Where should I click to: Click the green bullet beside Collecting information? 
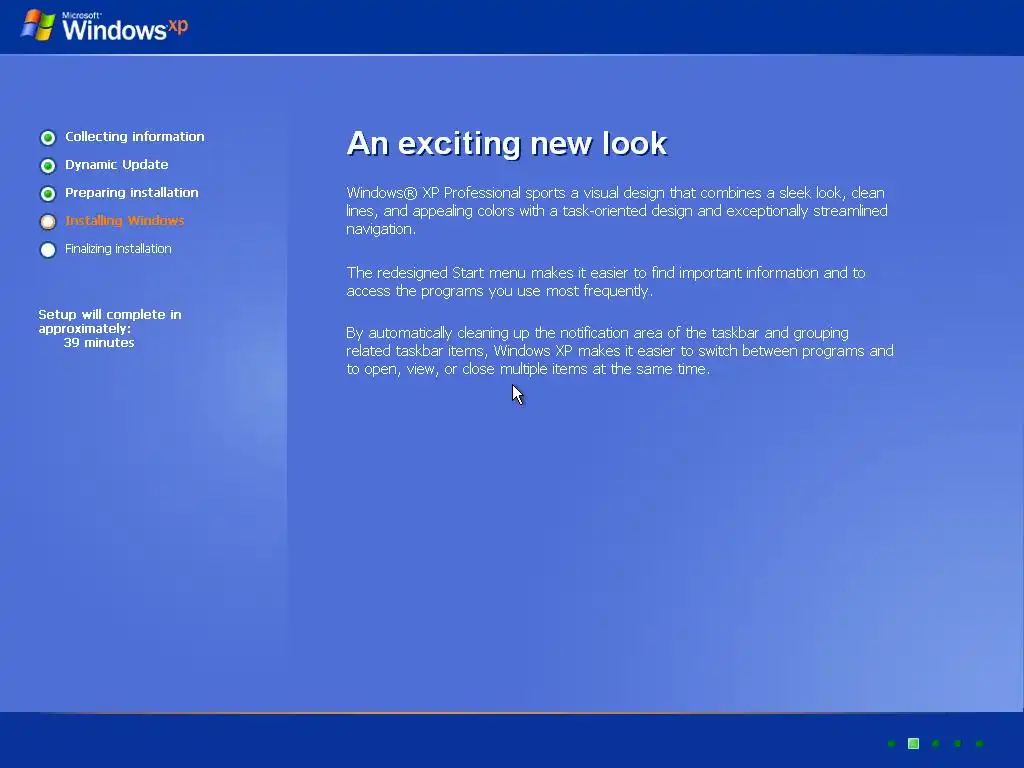tap(48, 137)
